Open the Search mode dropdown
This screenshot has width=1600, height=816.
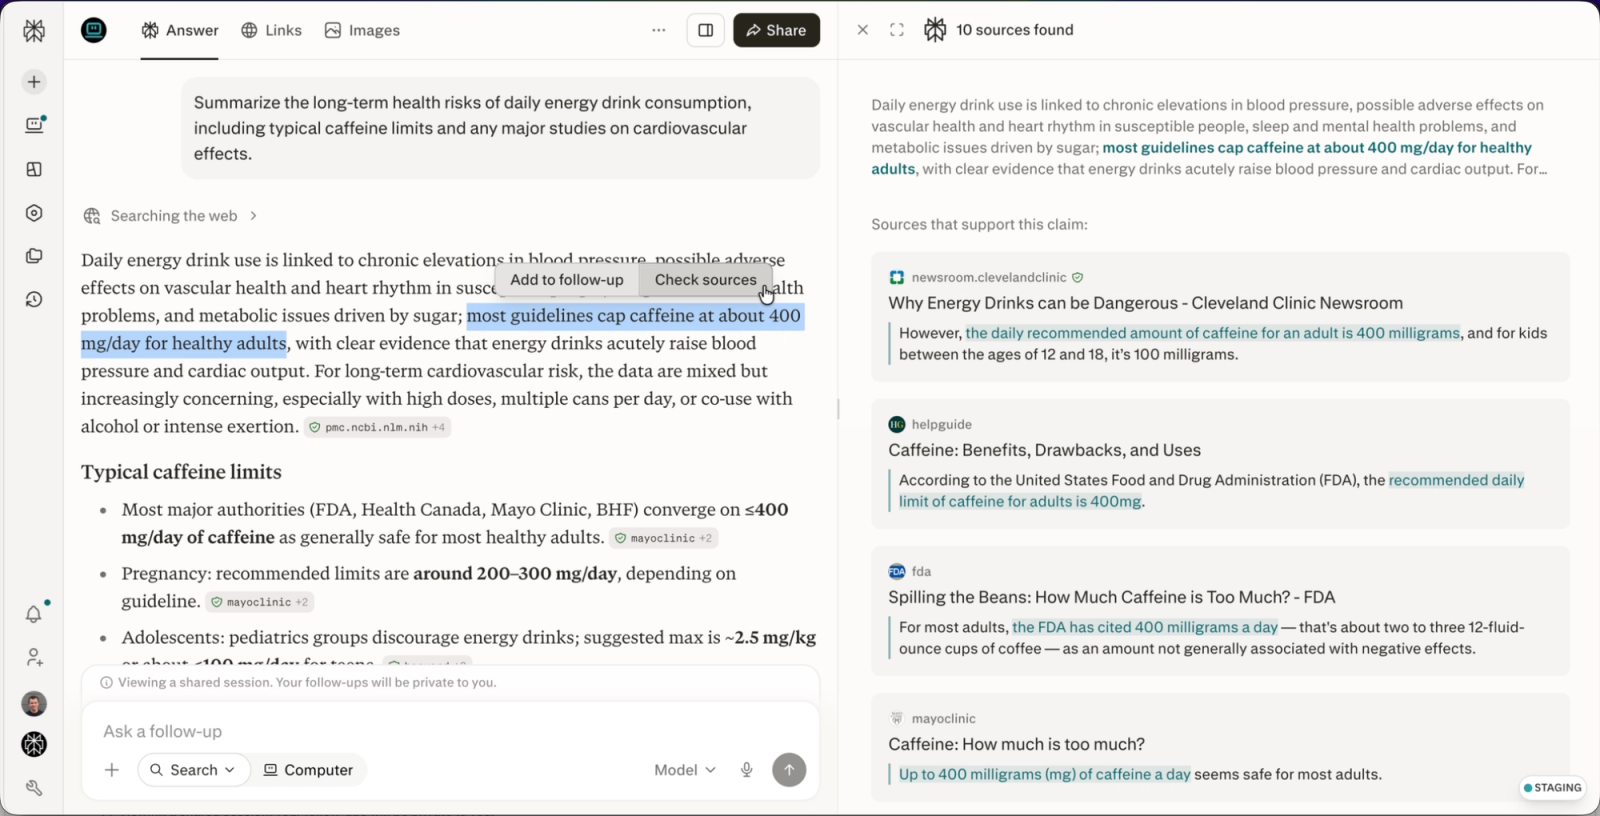coord(193,770)
